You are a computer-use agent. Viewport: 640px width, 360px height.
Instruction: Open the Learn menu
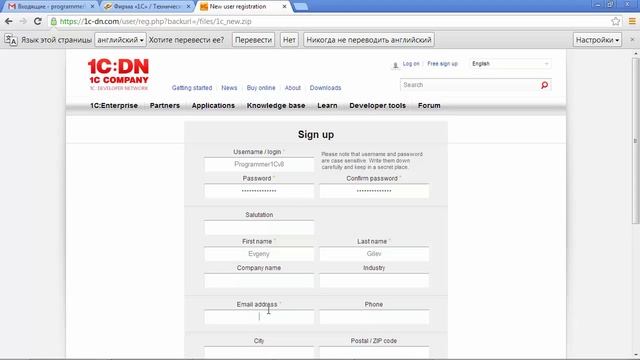(327, 105)
